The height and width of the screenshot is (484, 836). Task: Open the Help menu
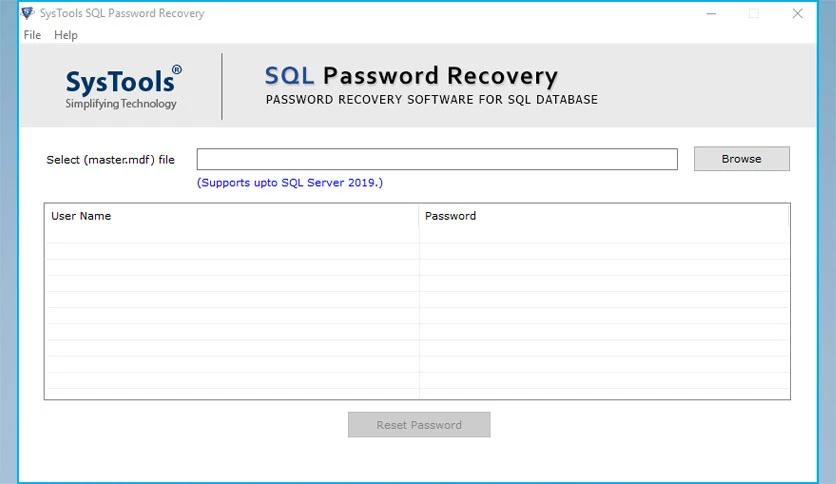(x=66, y=35)
